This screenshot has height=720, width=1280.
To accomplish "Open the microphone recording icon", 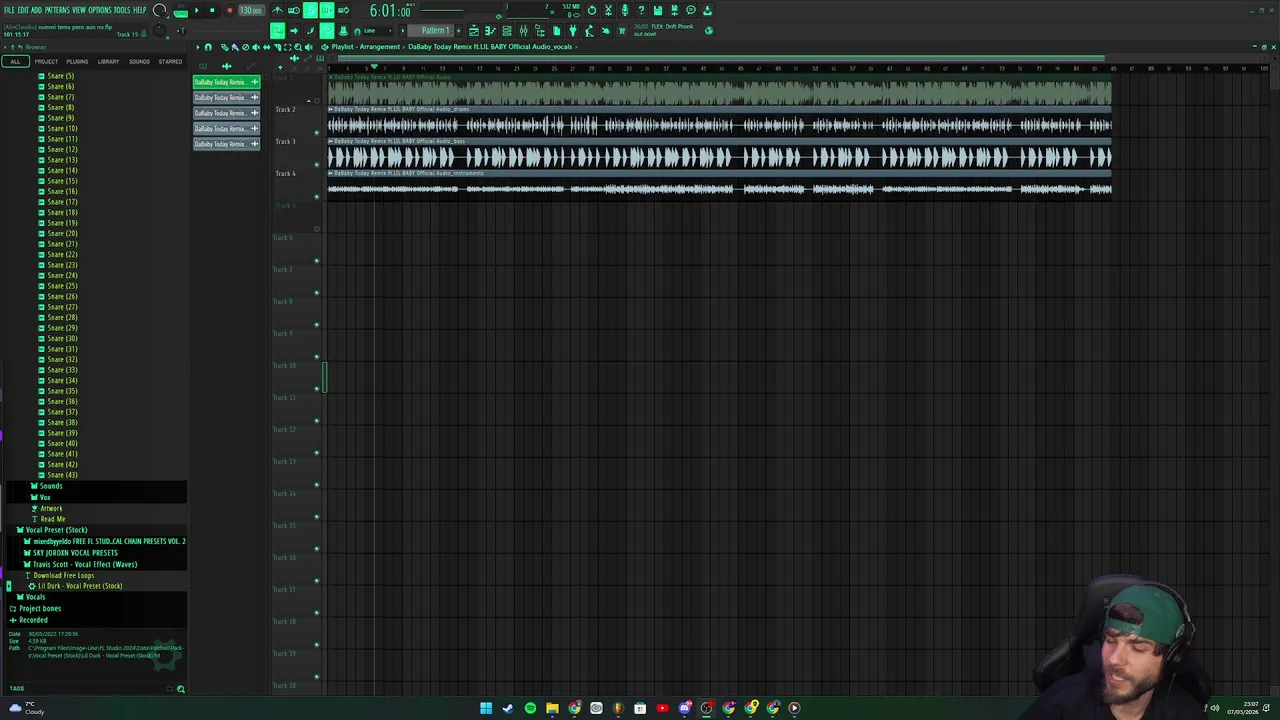I will coord(625,10).
